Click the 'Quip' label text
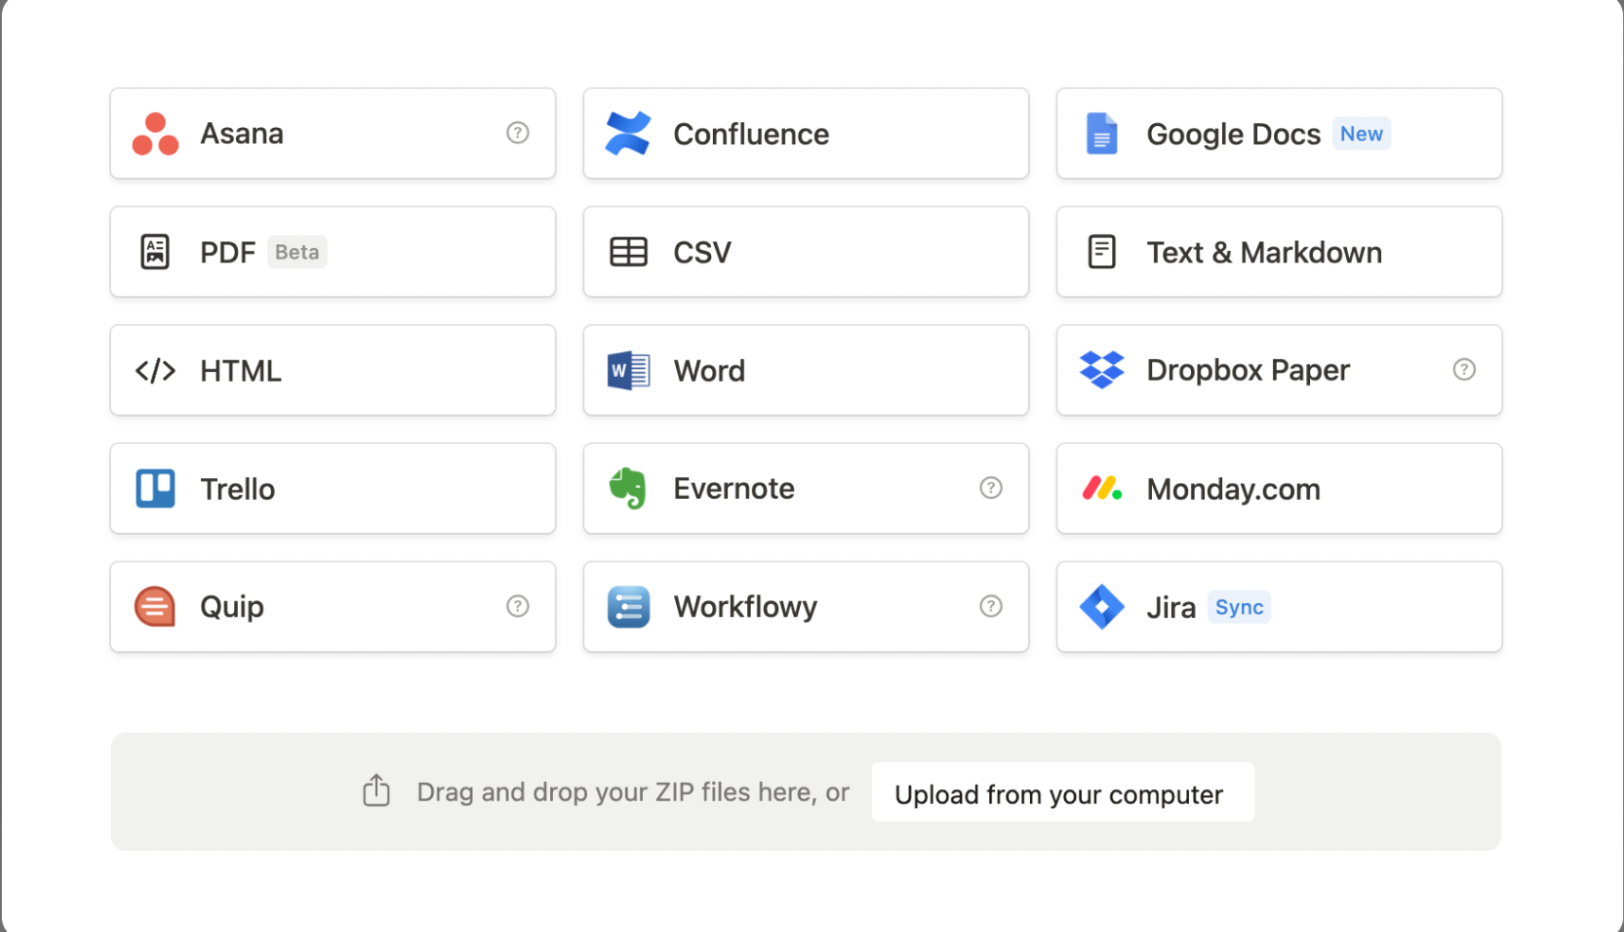This screenshot has height=932, width=1624. (232, 607)
